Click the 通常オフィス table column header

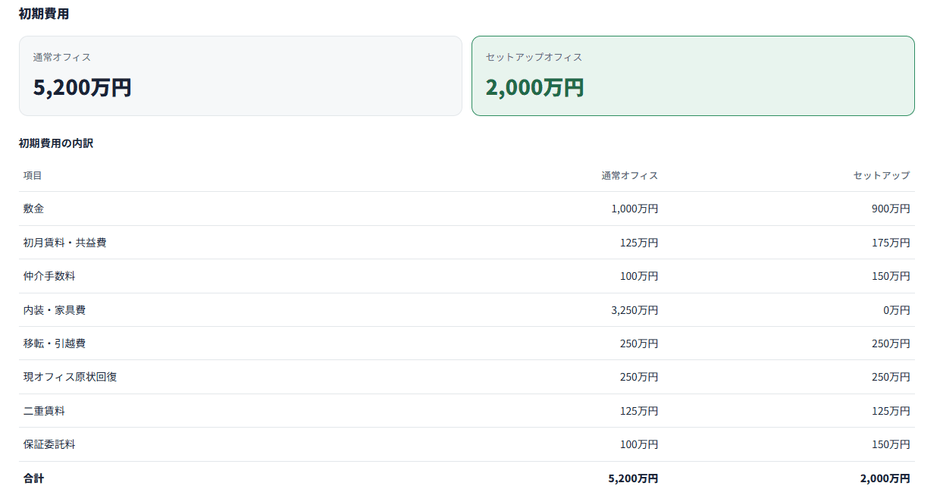(629, 176)
